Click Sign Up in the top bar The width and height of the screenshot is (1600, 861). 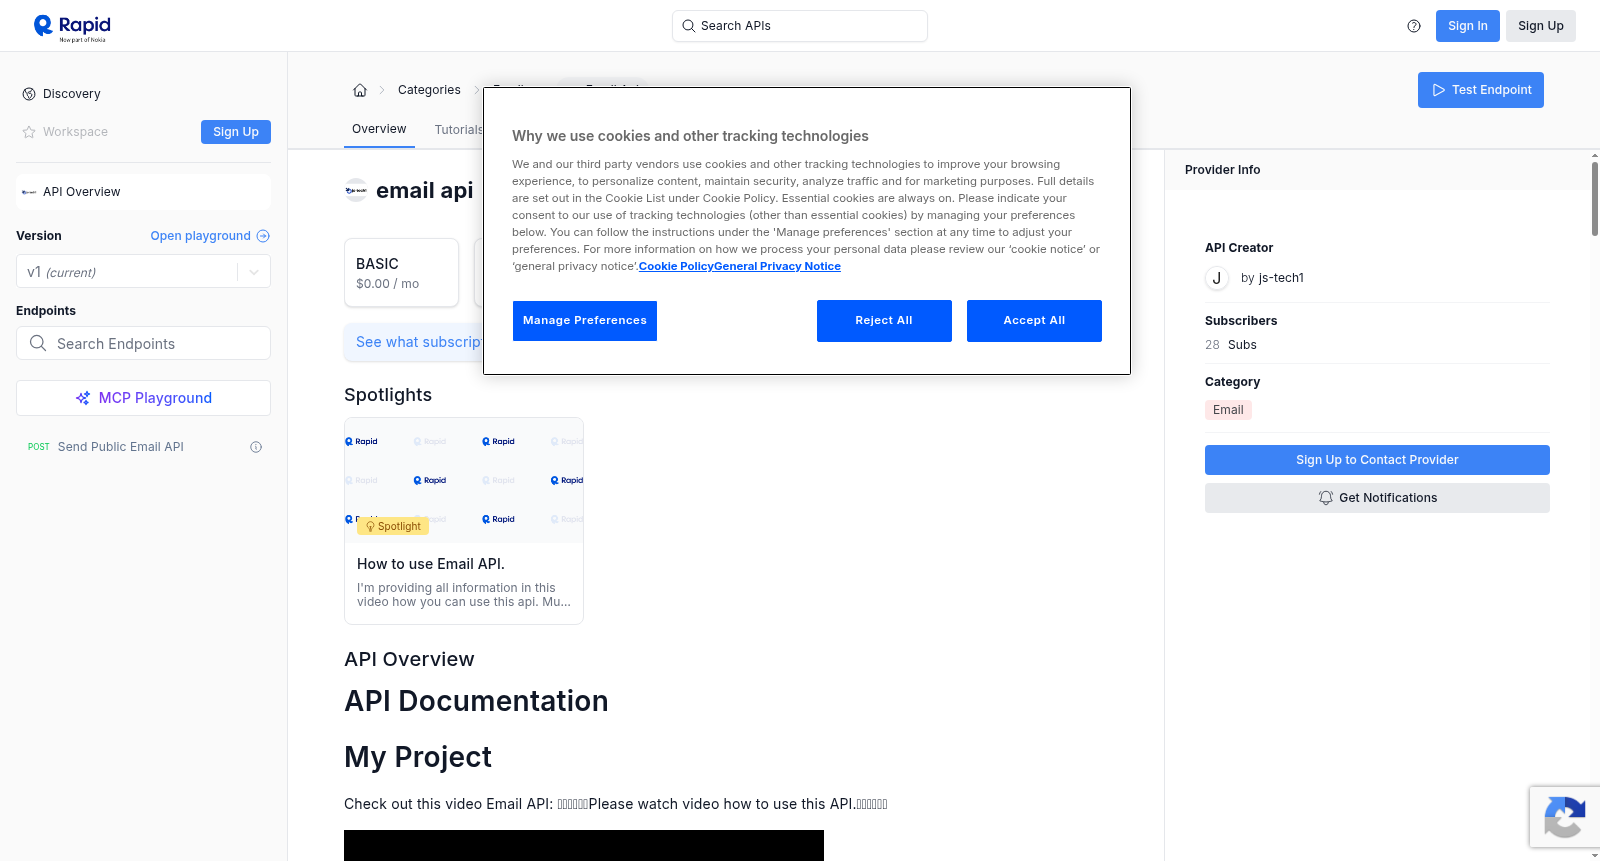click(1541, 26)
